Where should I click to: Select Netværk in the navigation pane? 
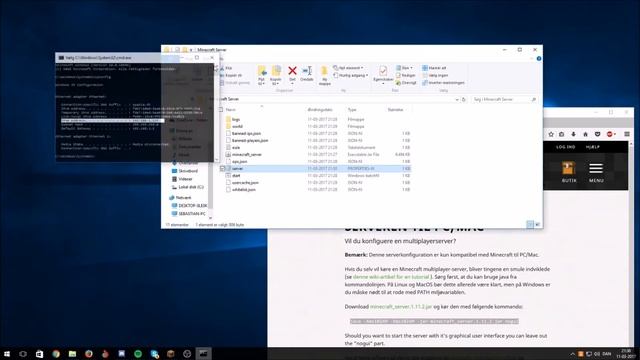[183, 198]
